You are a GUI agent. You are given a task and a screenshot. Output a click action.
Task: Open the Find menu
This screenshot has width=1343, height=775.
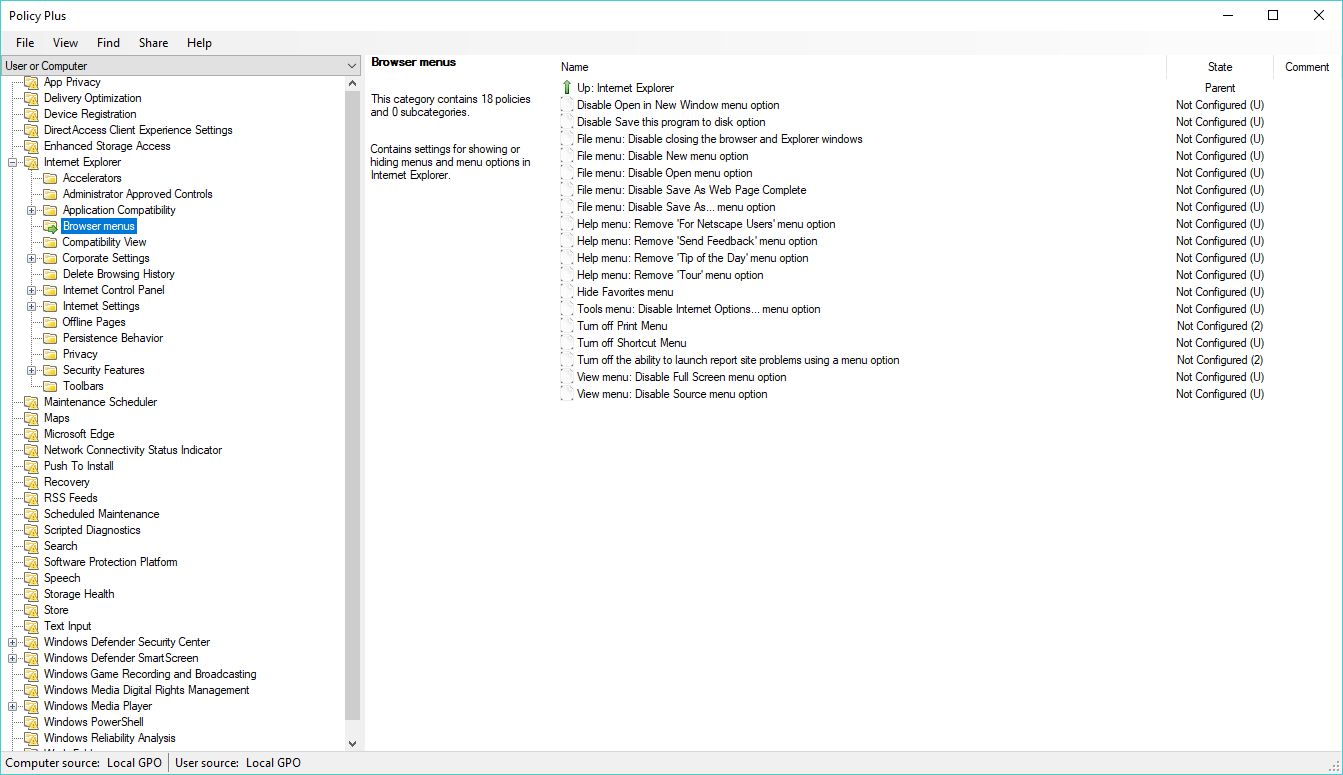tap(108, 43)
